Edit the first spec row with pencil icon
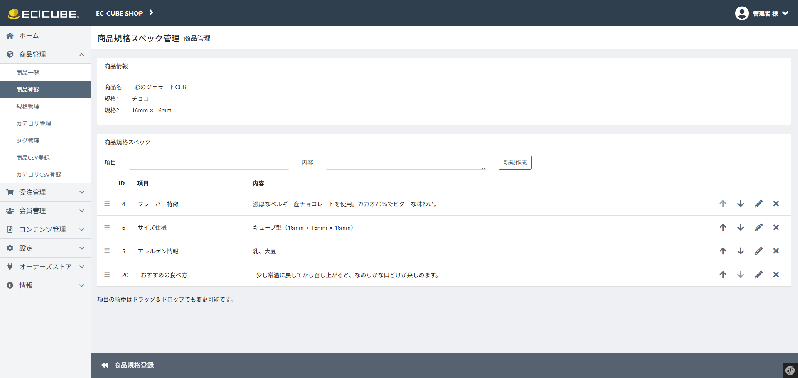This screenshot has height=378, width=798. click(758, 203)
